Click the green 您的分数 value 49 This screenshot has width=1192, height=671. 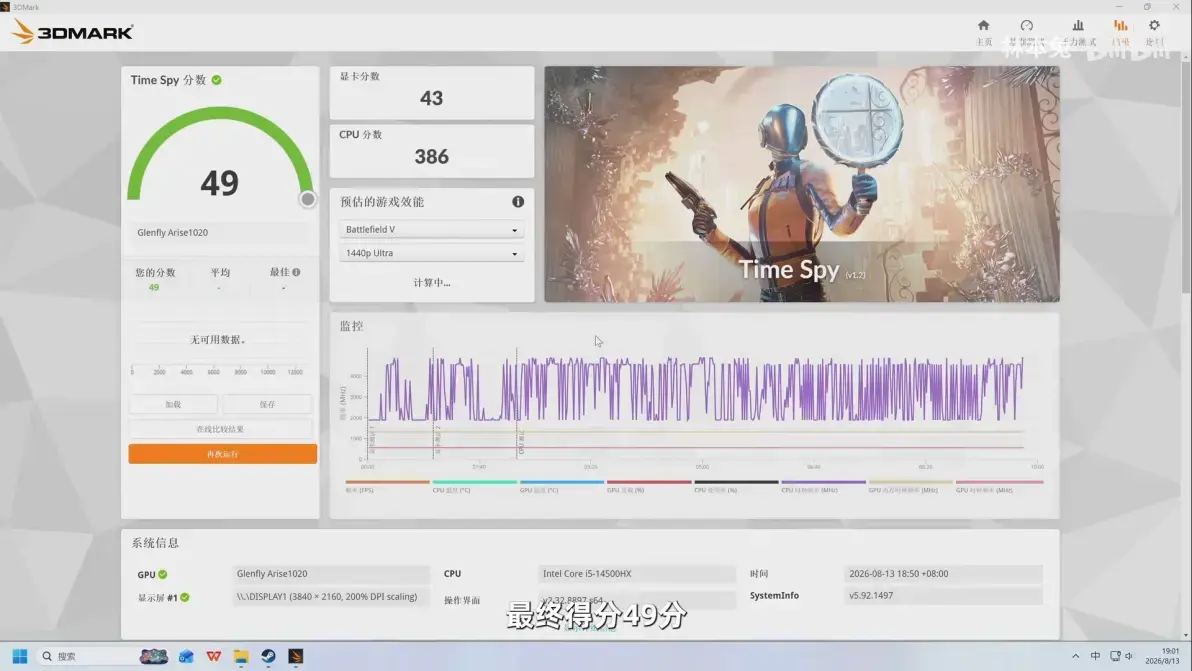pos(154,288)
